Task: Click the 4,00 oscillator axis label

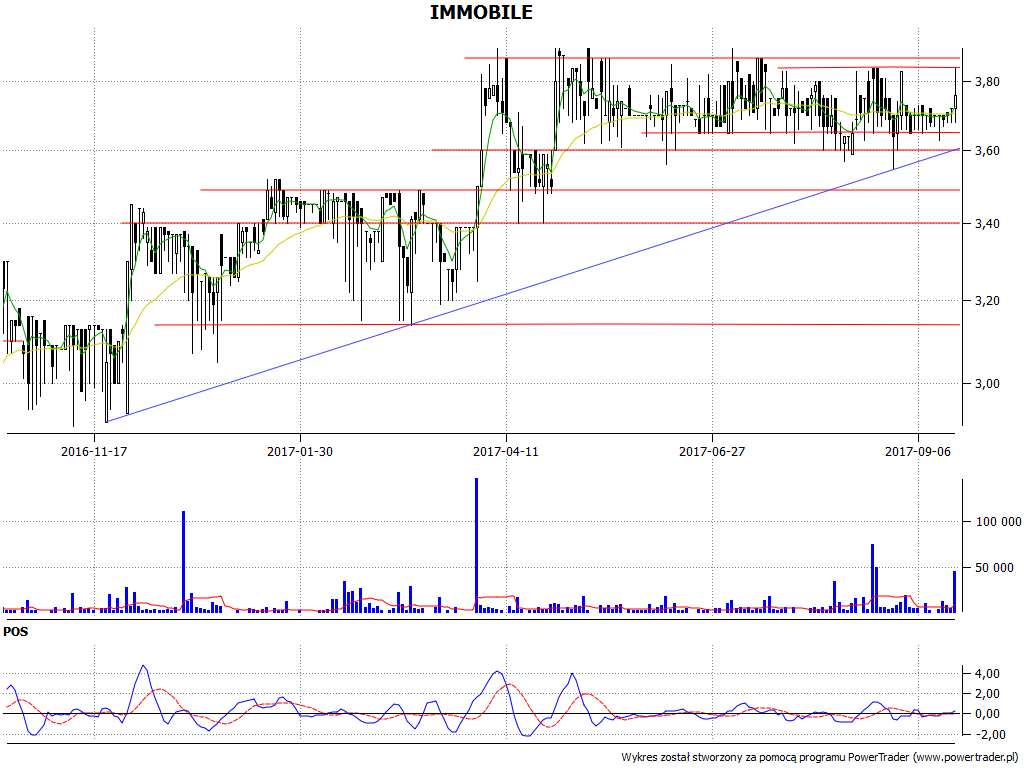Action: 987,673
